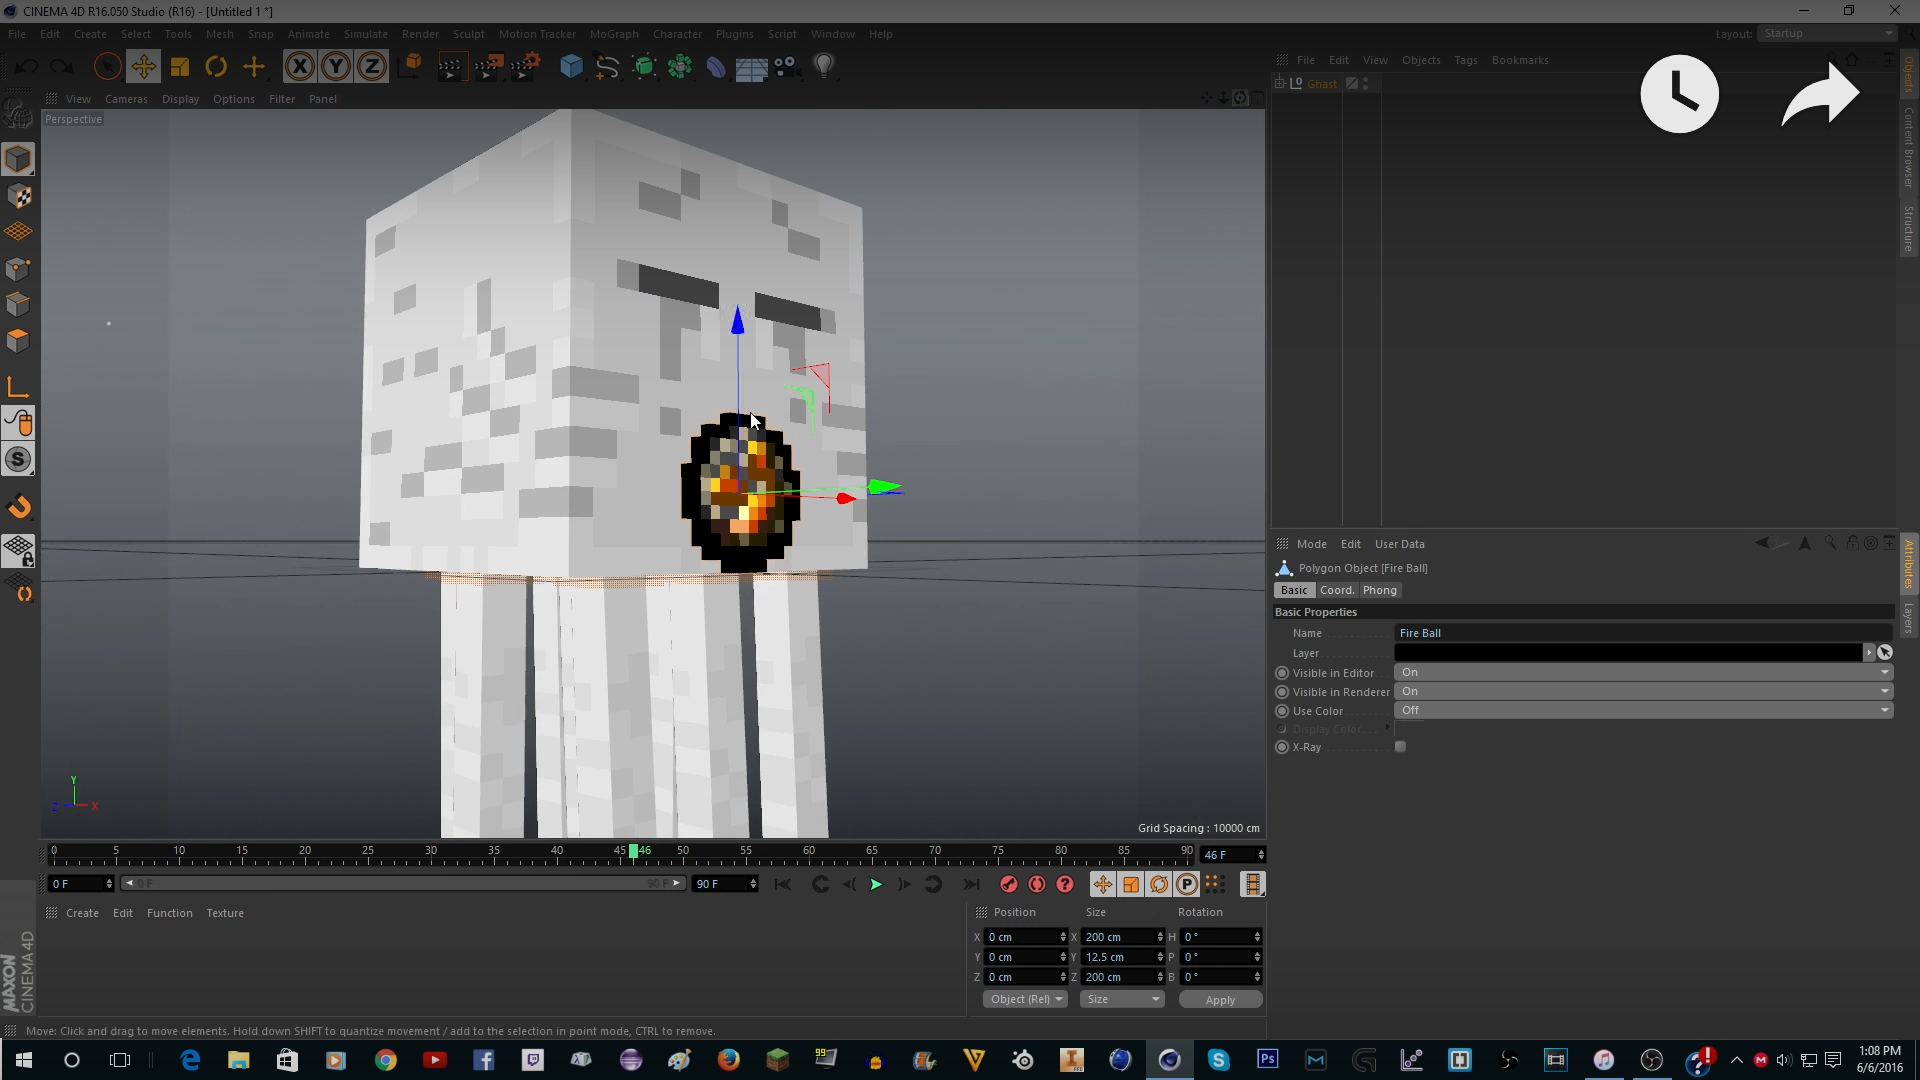Image resolution: width=1920 pixels, height=1080 pixels.
Task: Click Mode in Attribute Manager
Action: [x=1311, y=544]
